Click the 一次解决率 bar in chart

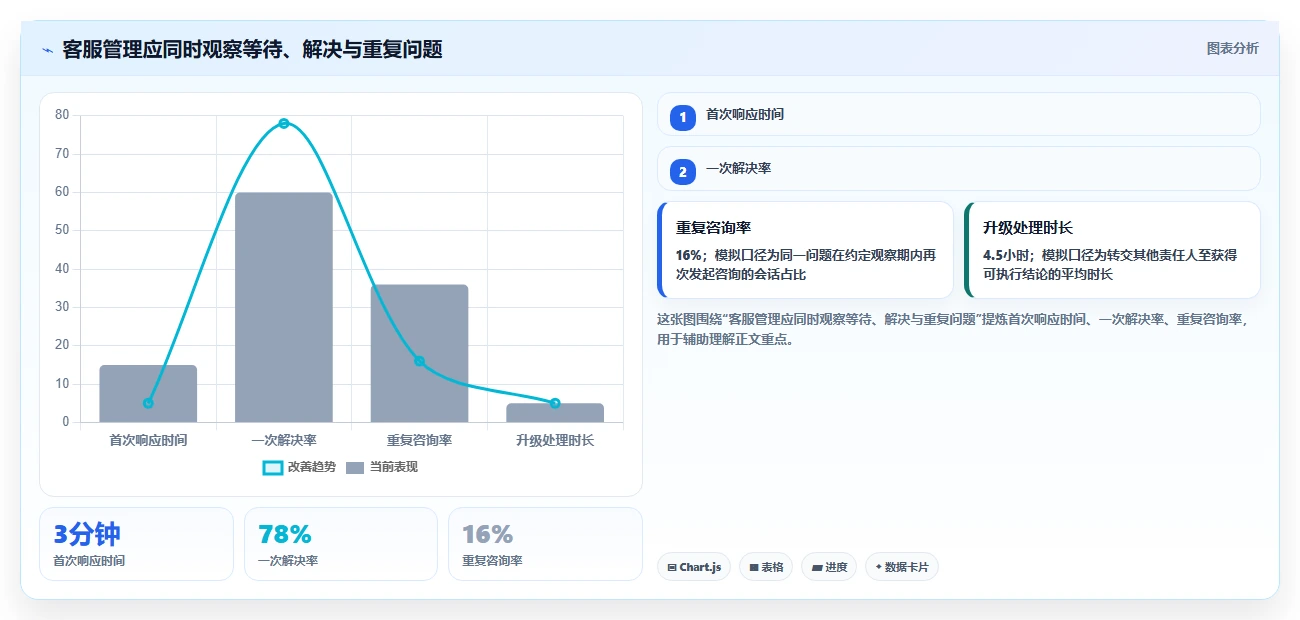pos(284,307)
